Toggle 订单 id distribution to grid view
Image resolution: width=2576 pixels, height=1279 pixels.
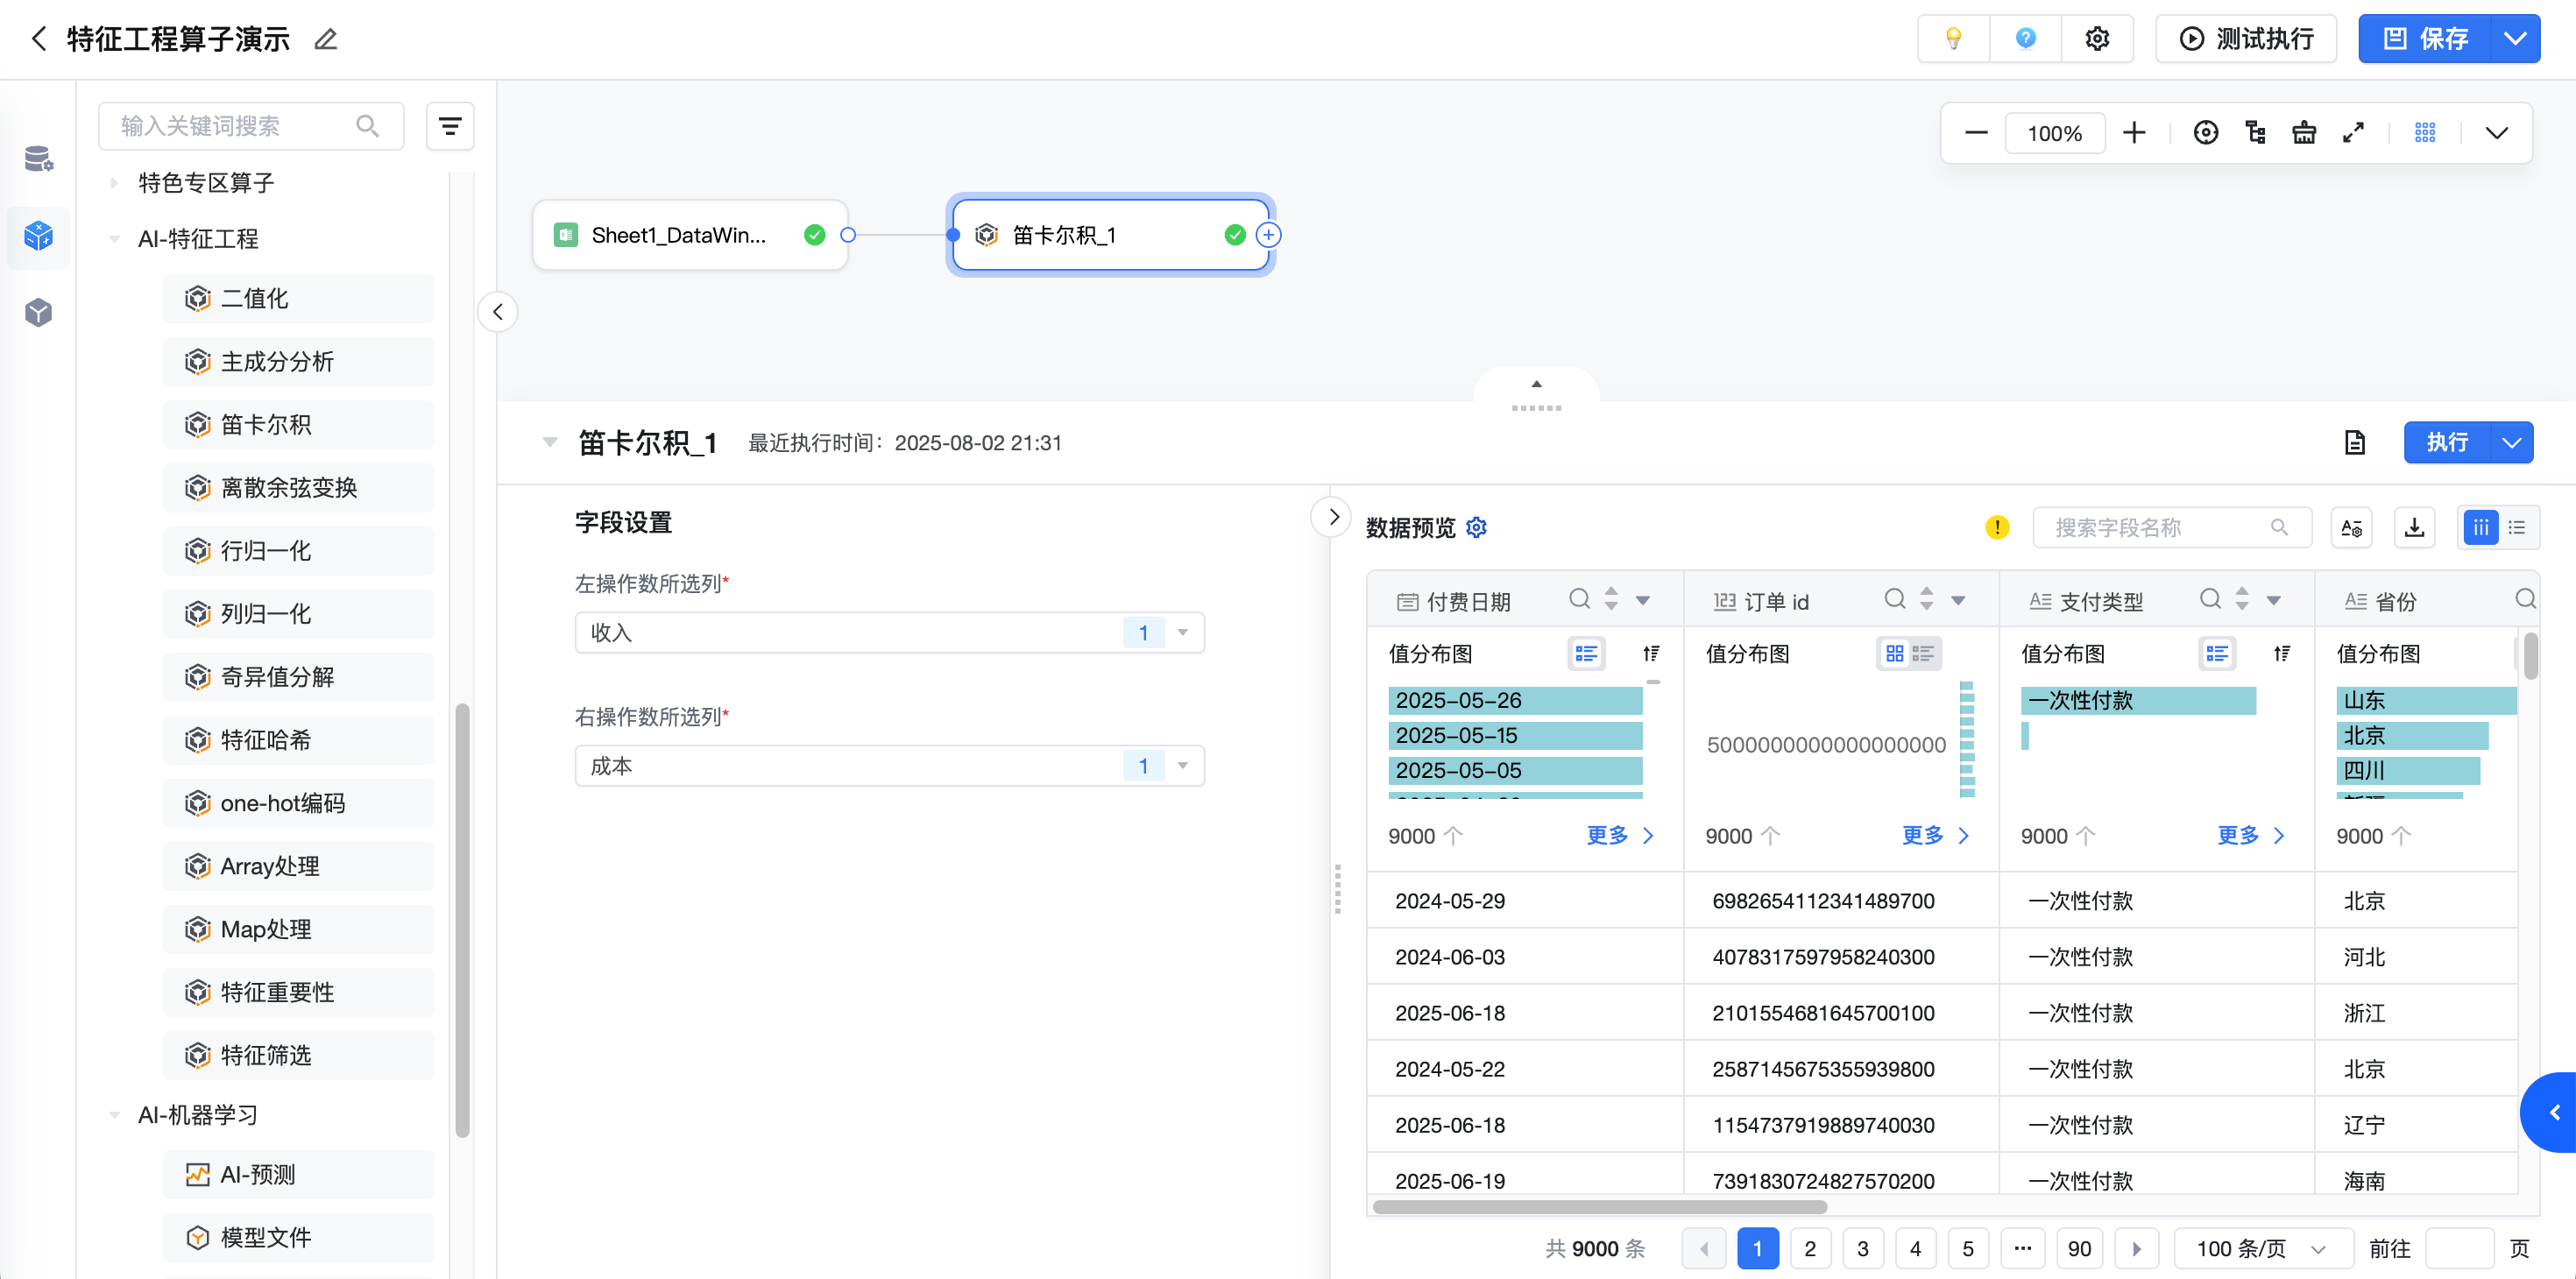coord(1894,654)
